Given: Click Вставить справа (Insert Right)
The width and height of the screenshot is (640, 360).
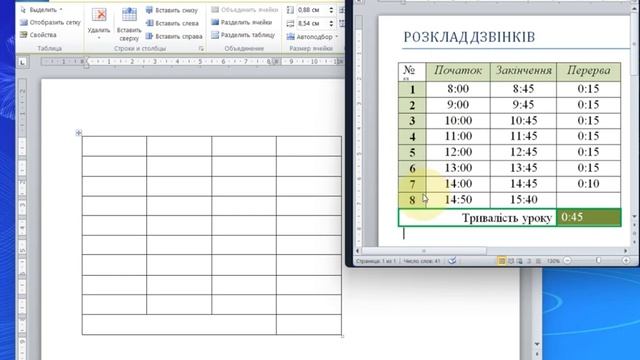Looking at the screenshot, I should (174, 36).
